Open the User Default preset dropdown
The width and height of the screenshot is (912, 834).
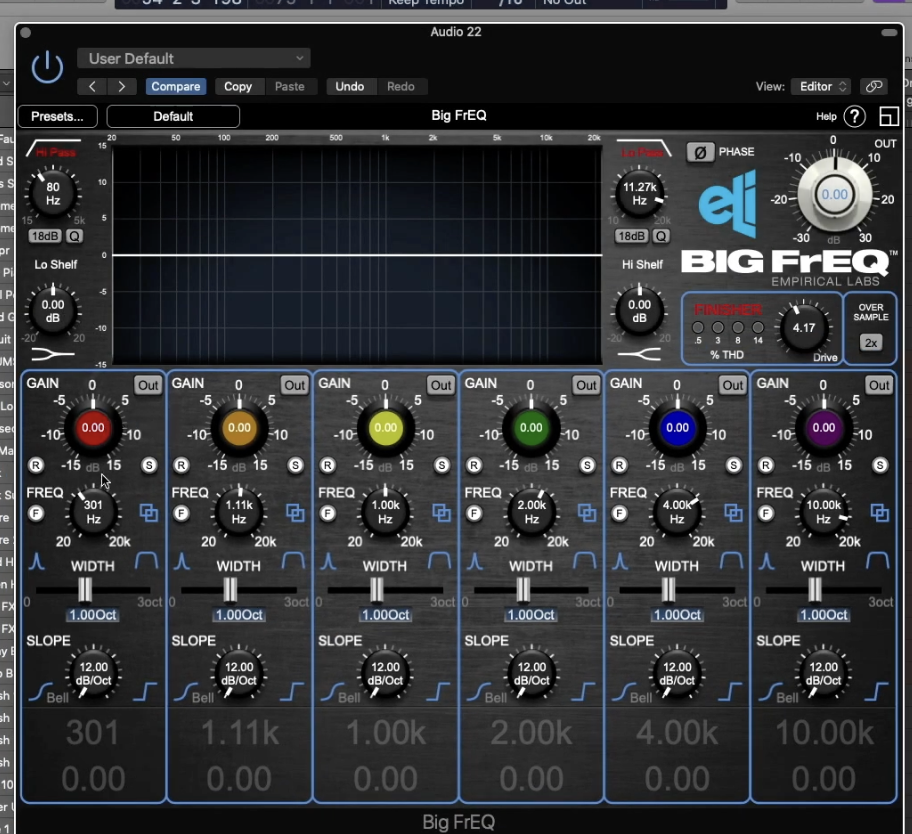point(194,58)
